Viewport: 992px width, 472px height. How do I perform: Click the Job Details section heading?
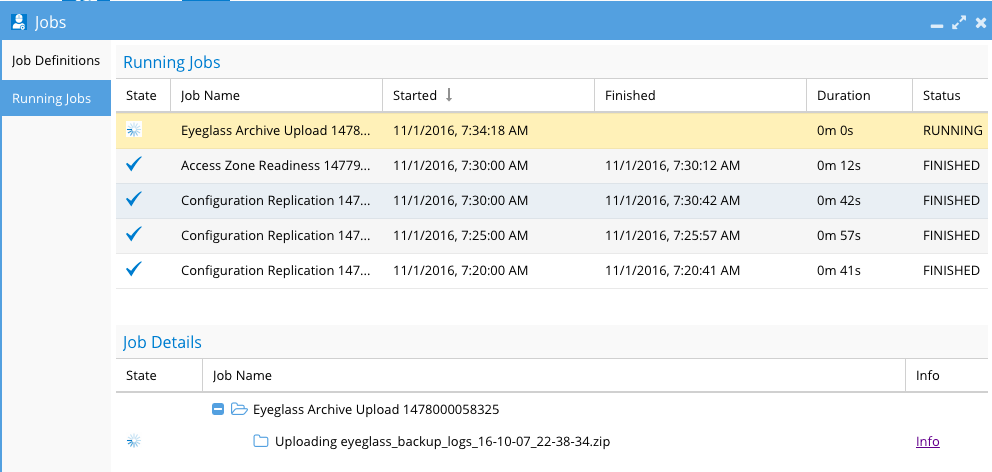(162, 342)
